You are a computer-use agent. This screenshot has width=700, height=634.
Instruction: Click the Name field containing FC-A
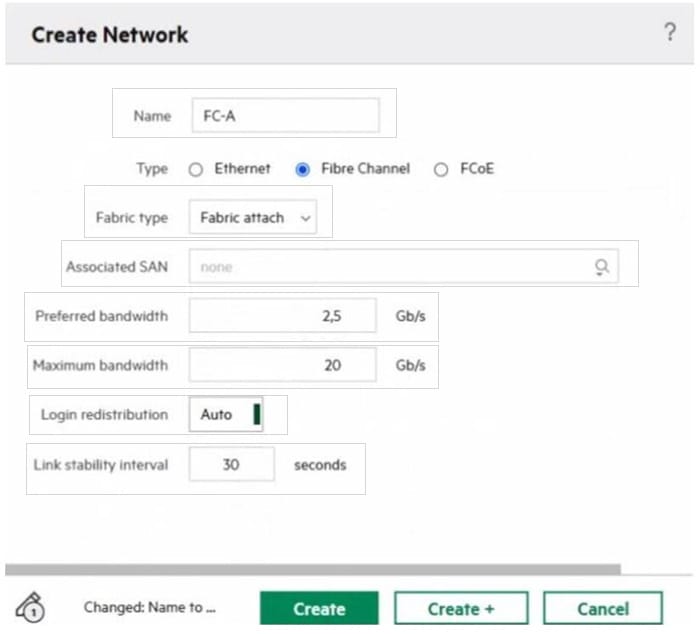point(284,116)
